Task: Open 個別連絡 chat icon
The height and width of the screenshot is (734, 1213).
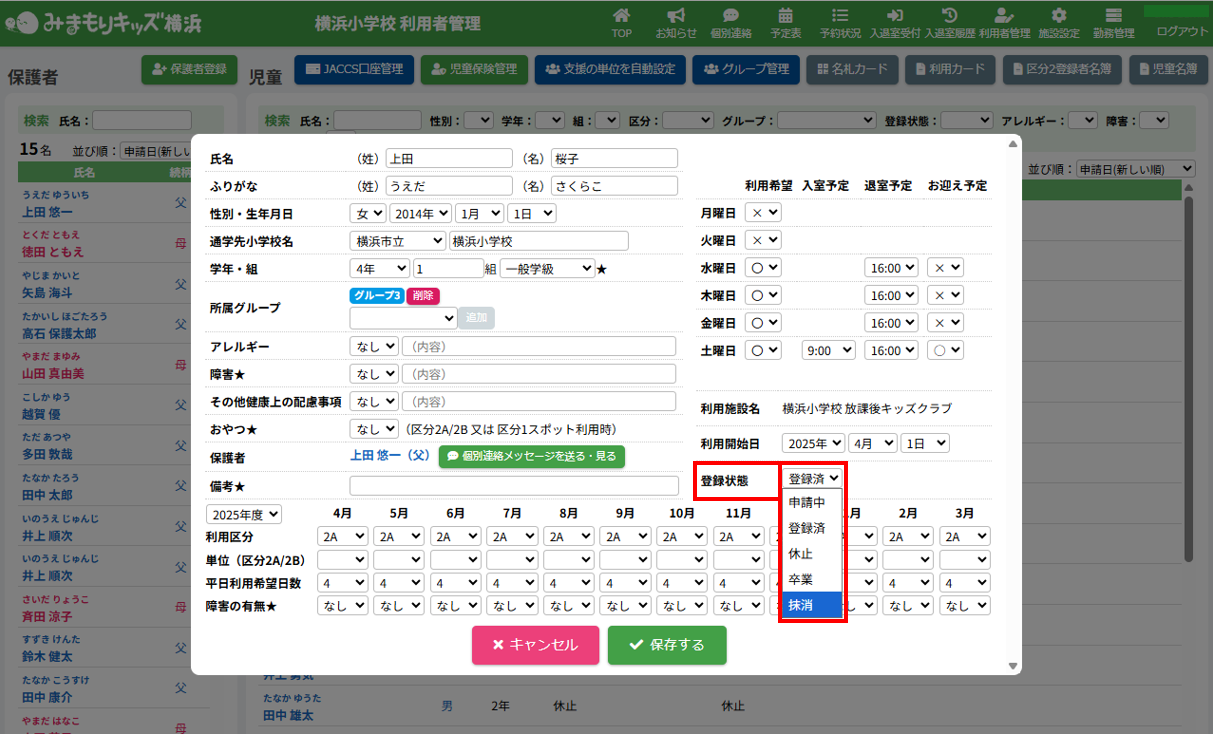Action: click(x=731, y=23)
